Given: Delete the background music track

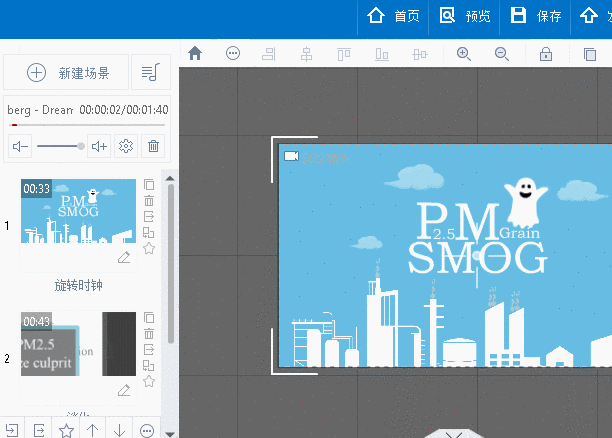Looking at the screenshot, I should coord(153,147).
